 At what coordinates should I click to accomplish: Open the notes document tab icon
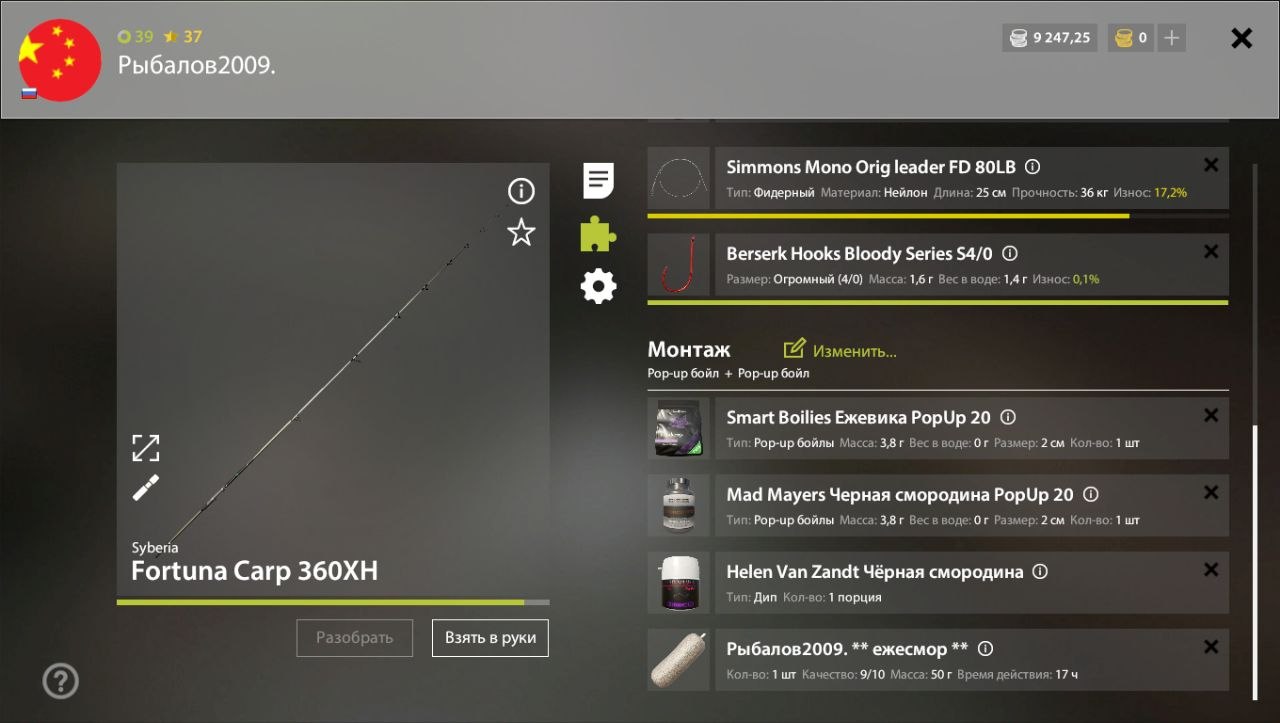(598, 181)
